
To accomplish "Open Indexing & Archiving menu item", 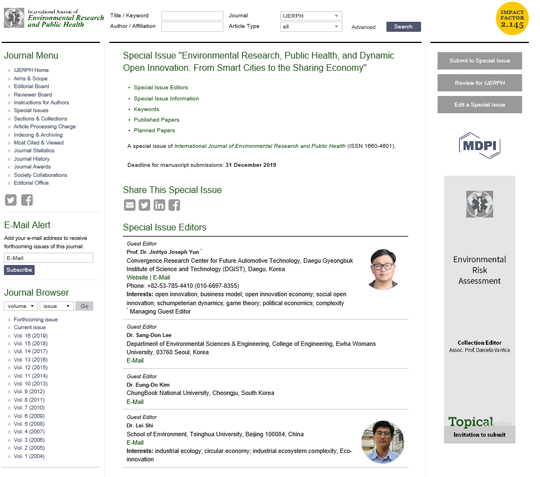I will click(38, 135).
